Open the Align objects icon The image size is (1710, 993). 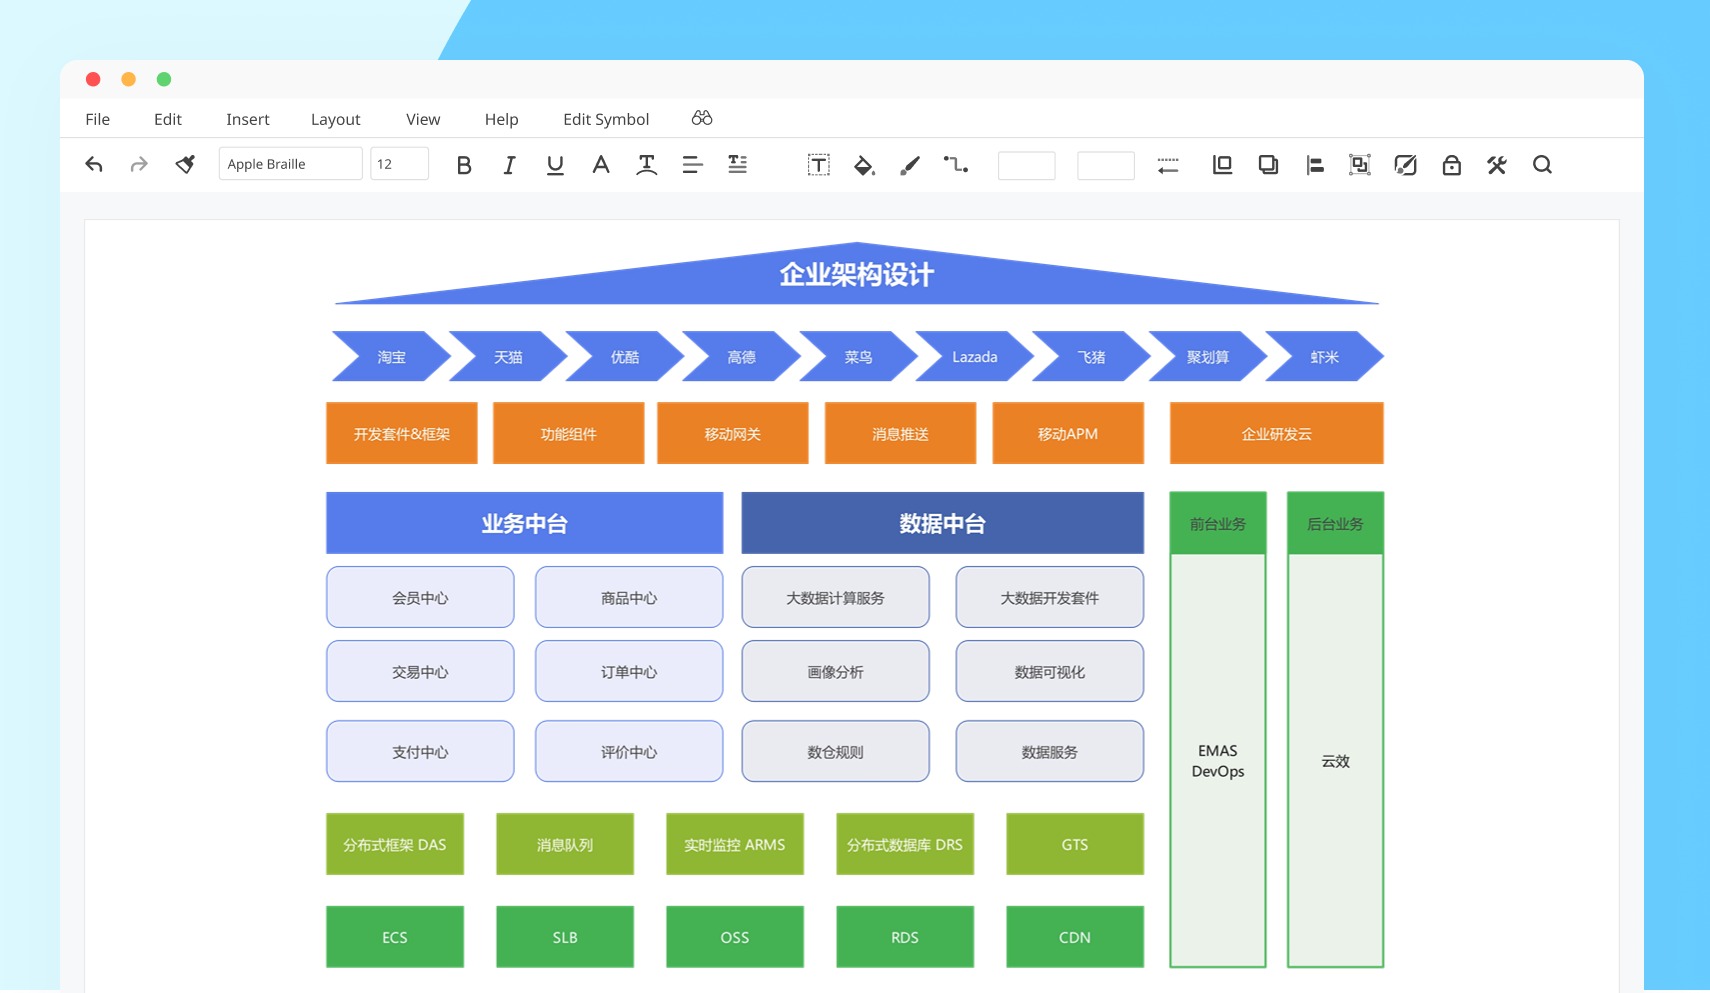click(1315, 165)
